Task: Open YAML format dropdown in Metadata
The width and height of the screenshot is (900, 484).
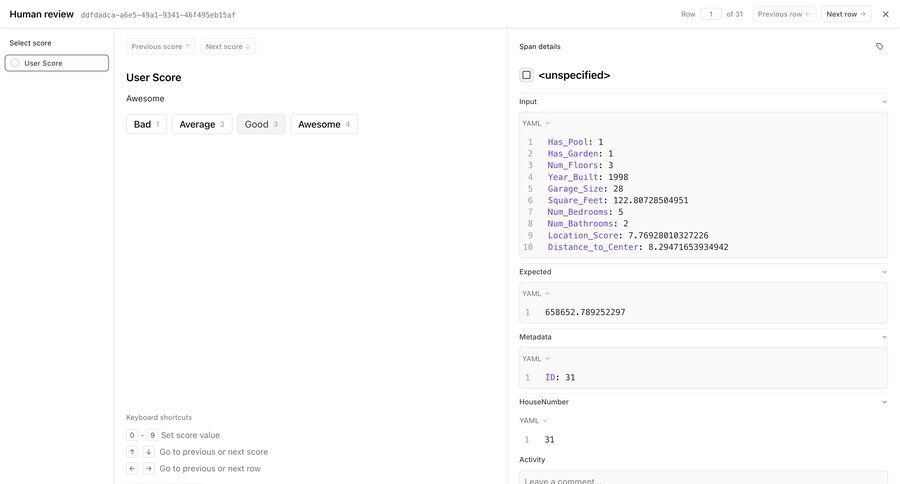Action: (x=536, y=359)
